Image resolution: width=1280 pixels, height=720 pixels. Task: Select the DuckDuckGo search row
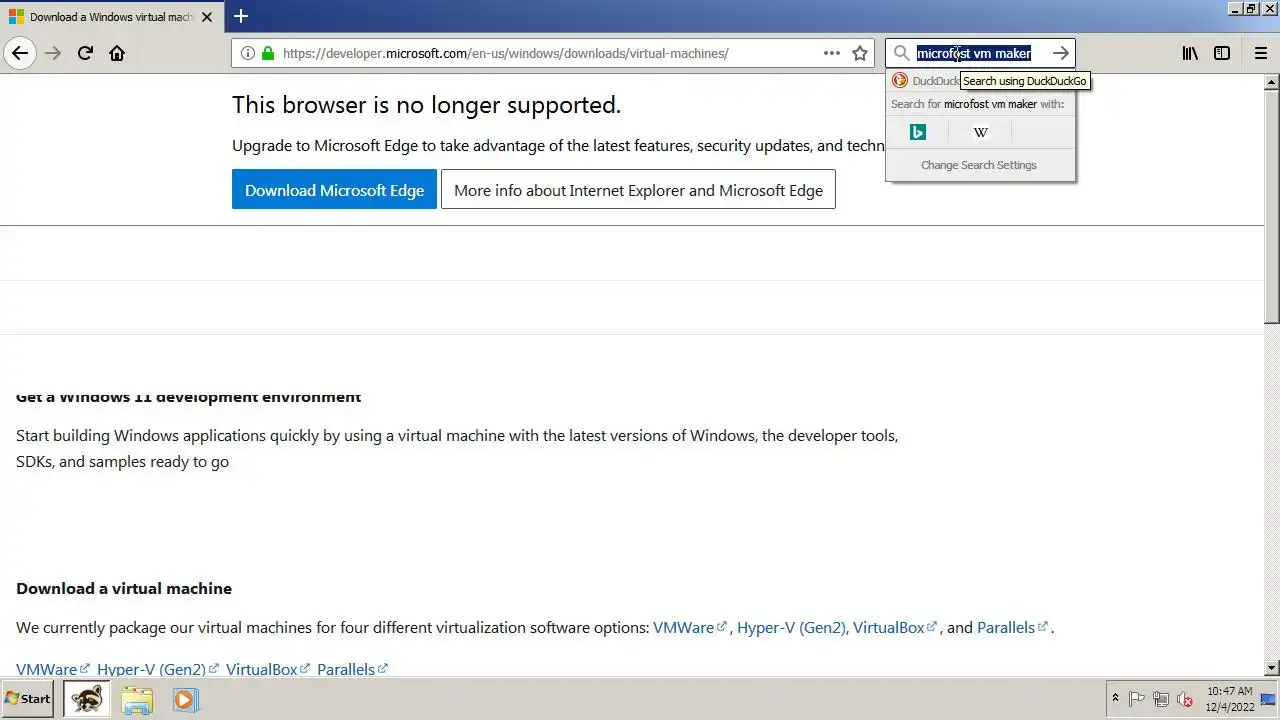(925, 81)
